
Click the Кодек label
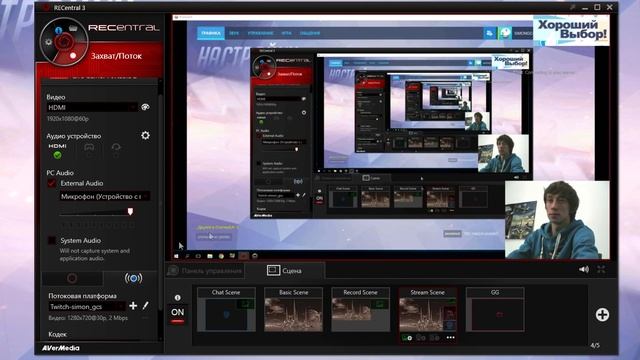point(58,334)
